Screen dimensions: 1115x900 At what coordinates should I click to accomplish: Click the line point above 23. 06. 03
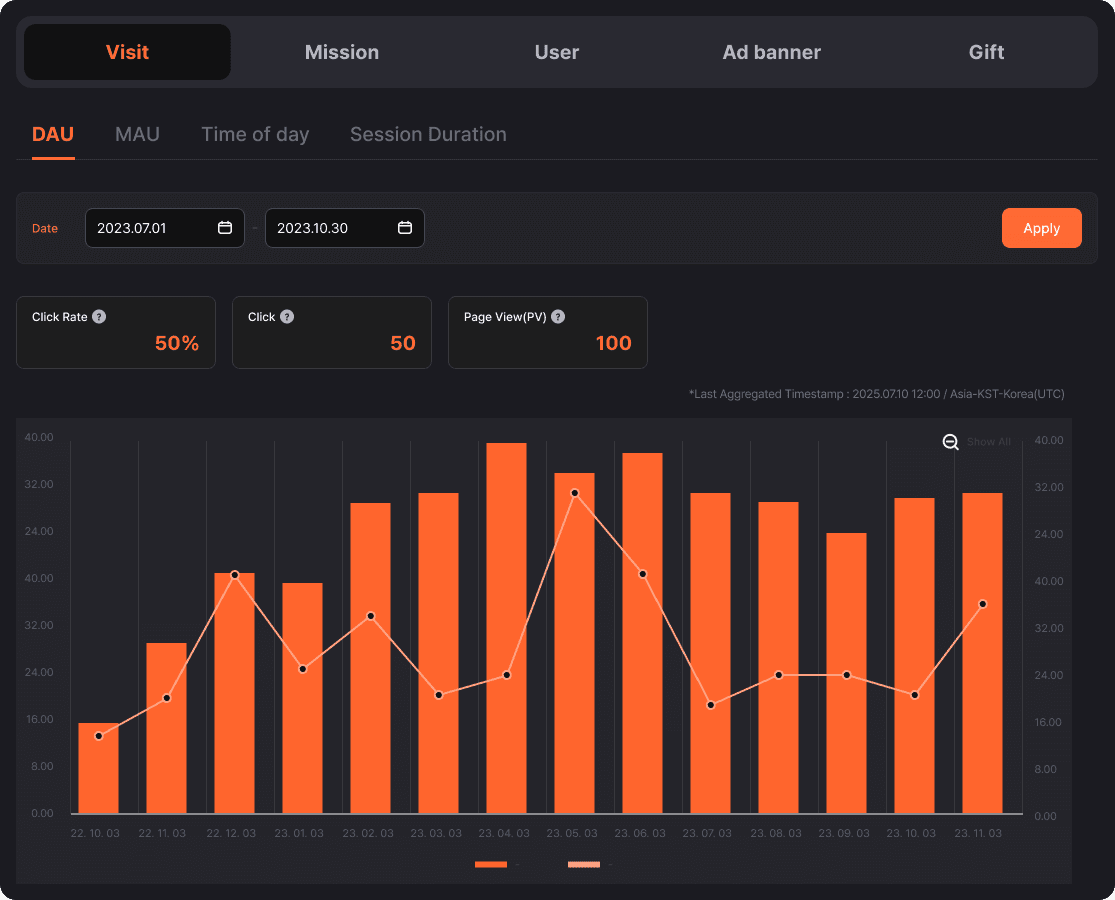[643, 574]
